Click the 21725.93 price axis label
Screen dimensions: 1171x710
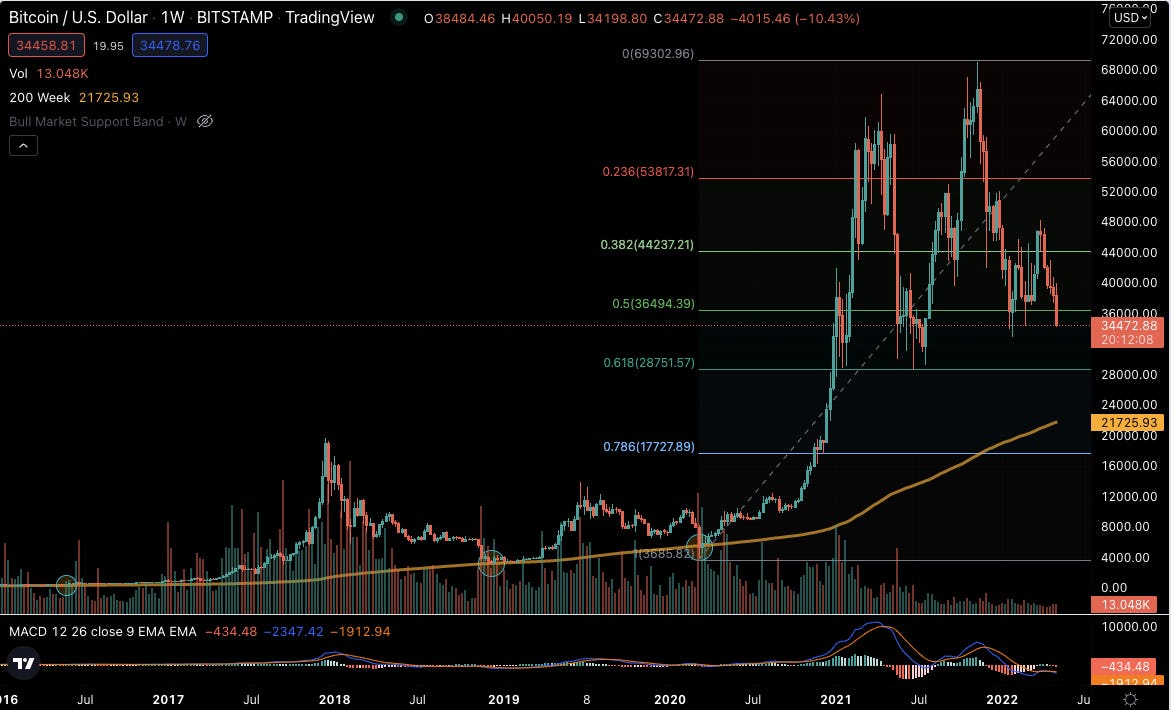pos(1128,423)
